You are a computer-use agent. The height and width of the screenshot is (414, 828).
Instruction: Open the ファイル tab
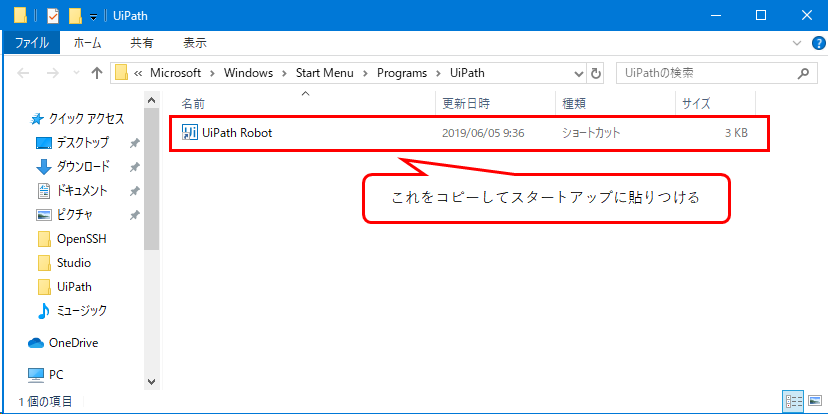click(31, 43)
